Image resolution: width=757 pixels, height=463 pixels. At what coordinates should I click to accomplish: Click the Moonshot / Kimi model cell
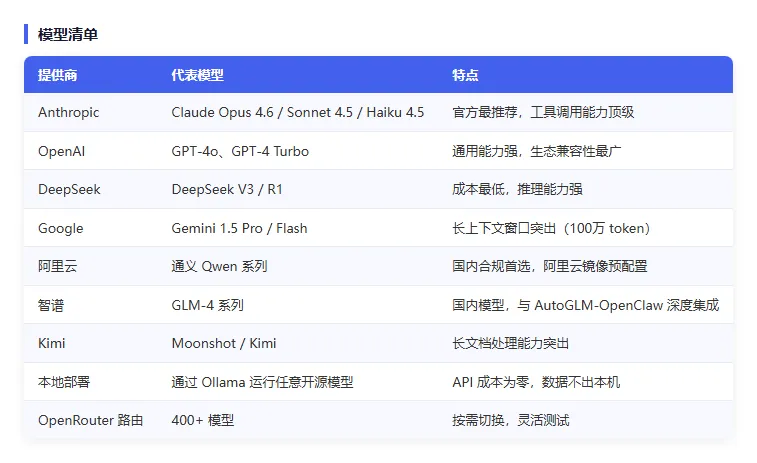[x=224, y=343]
